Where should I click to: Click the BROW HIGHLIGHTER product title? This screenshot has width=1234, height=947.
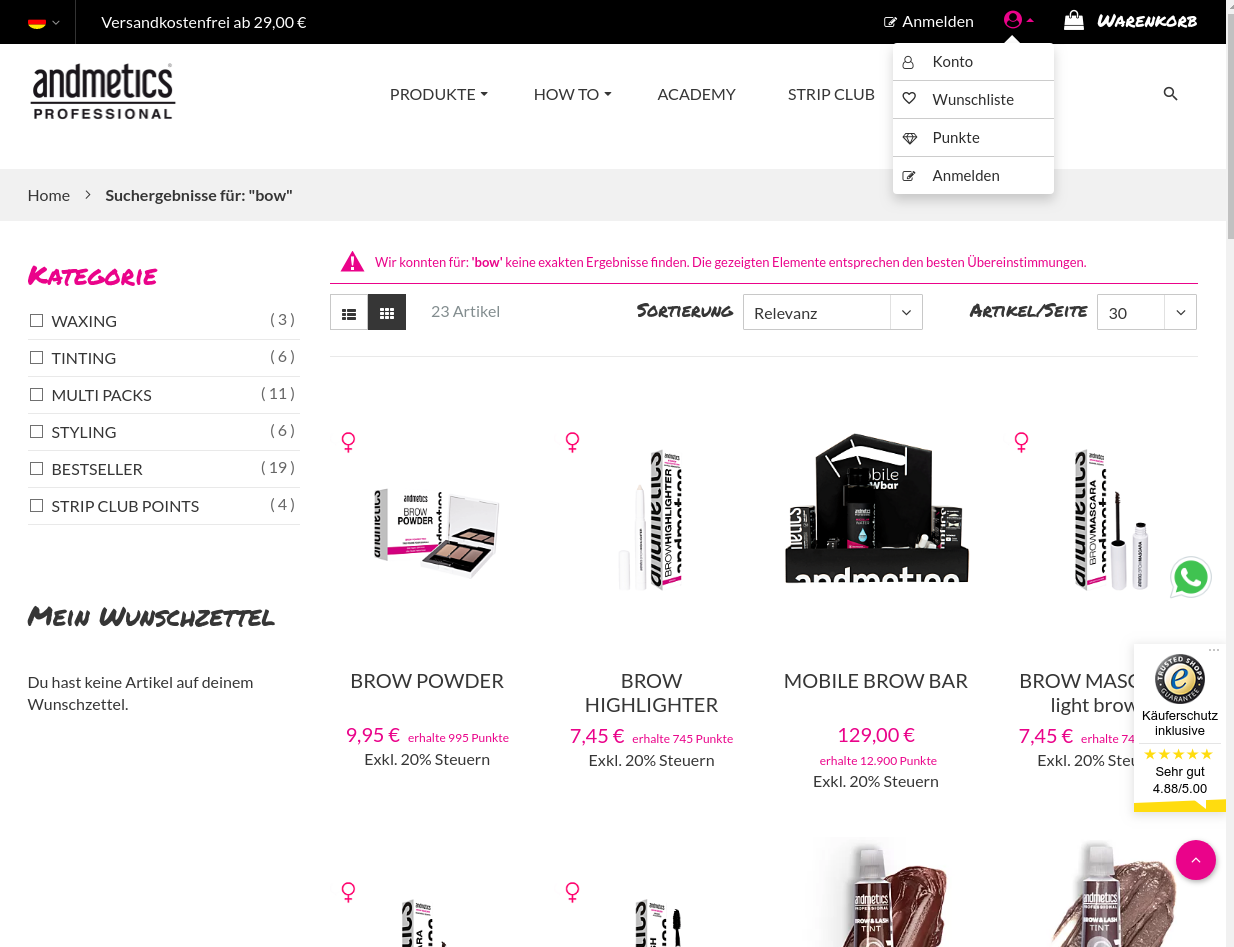click(651, 693)
